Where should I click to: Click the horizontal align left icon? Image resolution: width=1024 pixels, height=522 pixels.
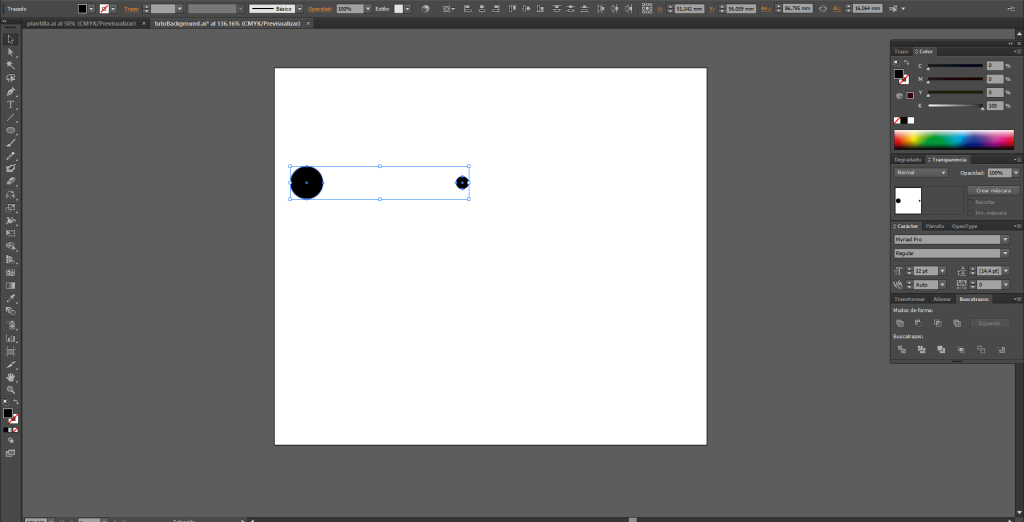point(468,9)
